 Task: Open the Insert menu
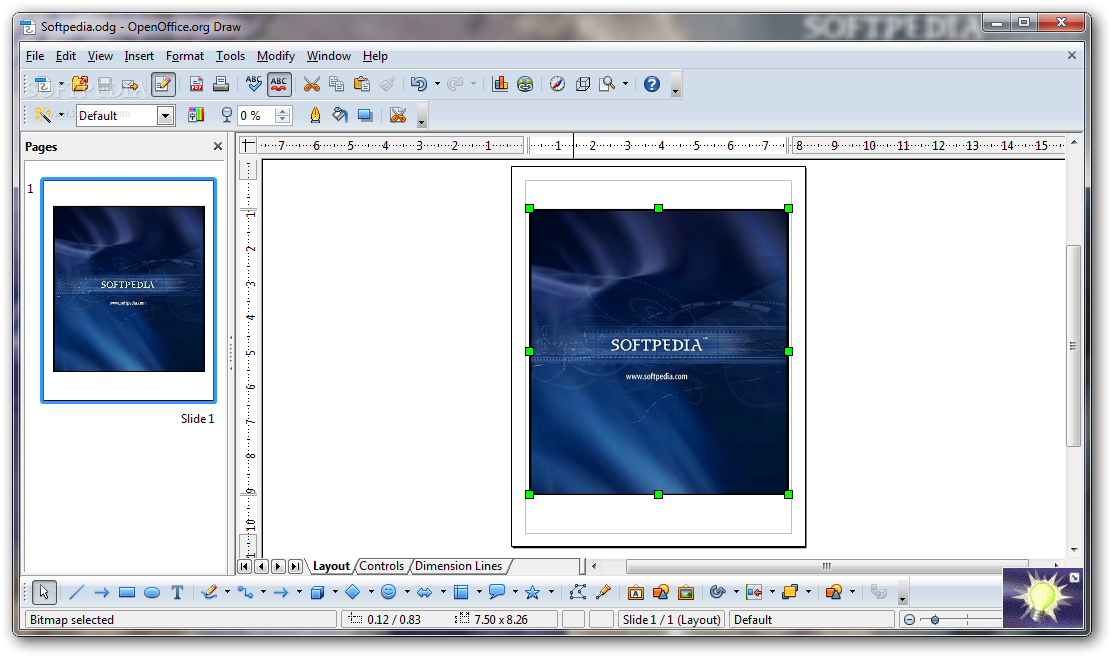pyautogui.click(x=139, y=56)
